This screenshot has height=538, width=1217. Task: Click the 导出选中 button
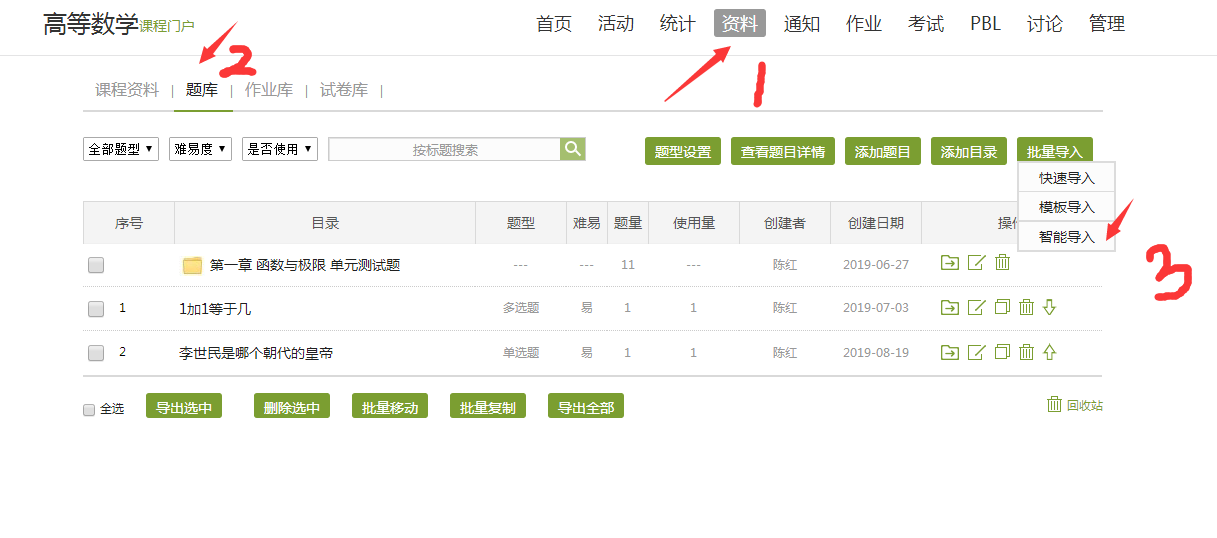[x=184, y=406]
